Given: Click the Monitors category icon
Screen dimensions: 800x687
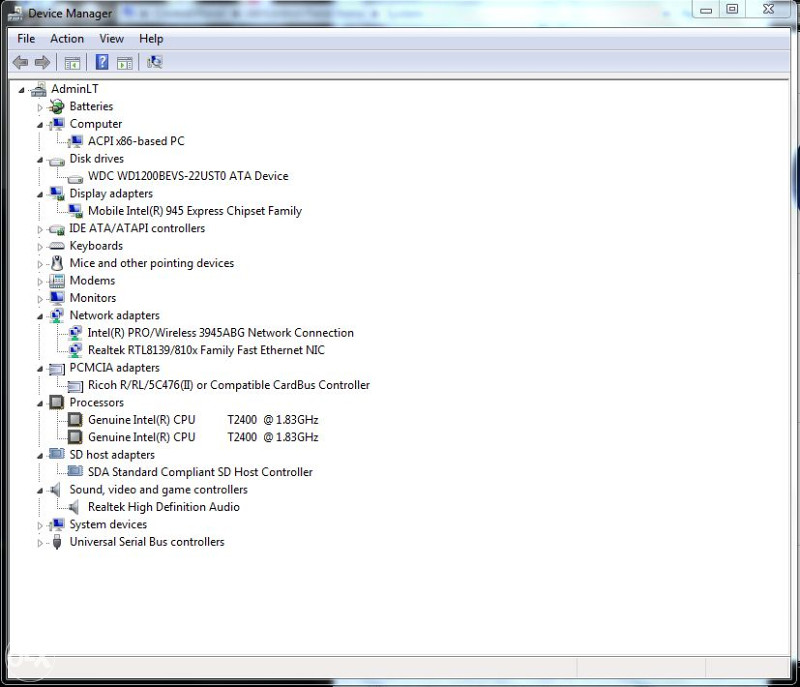Looking at the screenshot, I should click(x=57, y=297).
